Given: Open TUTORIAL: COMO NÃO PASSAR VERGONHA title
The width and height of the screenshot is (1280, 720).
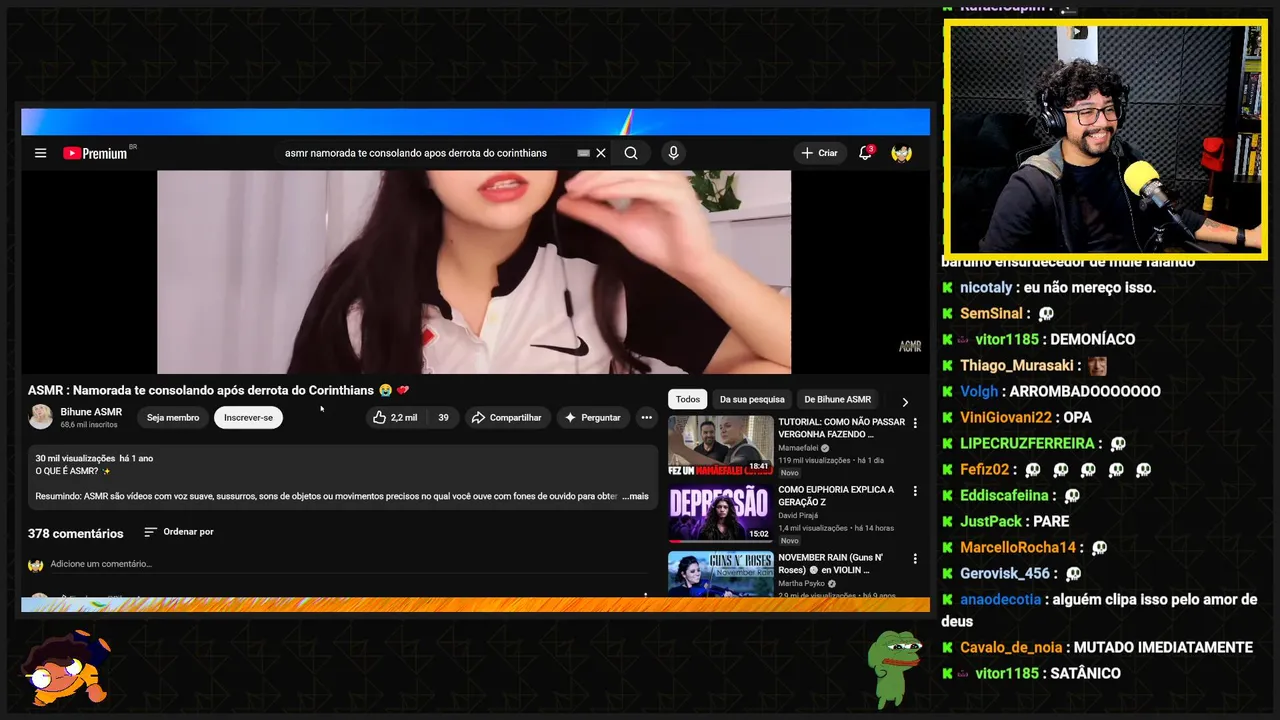Looking at the screenshot, I should tap(841, 428).
